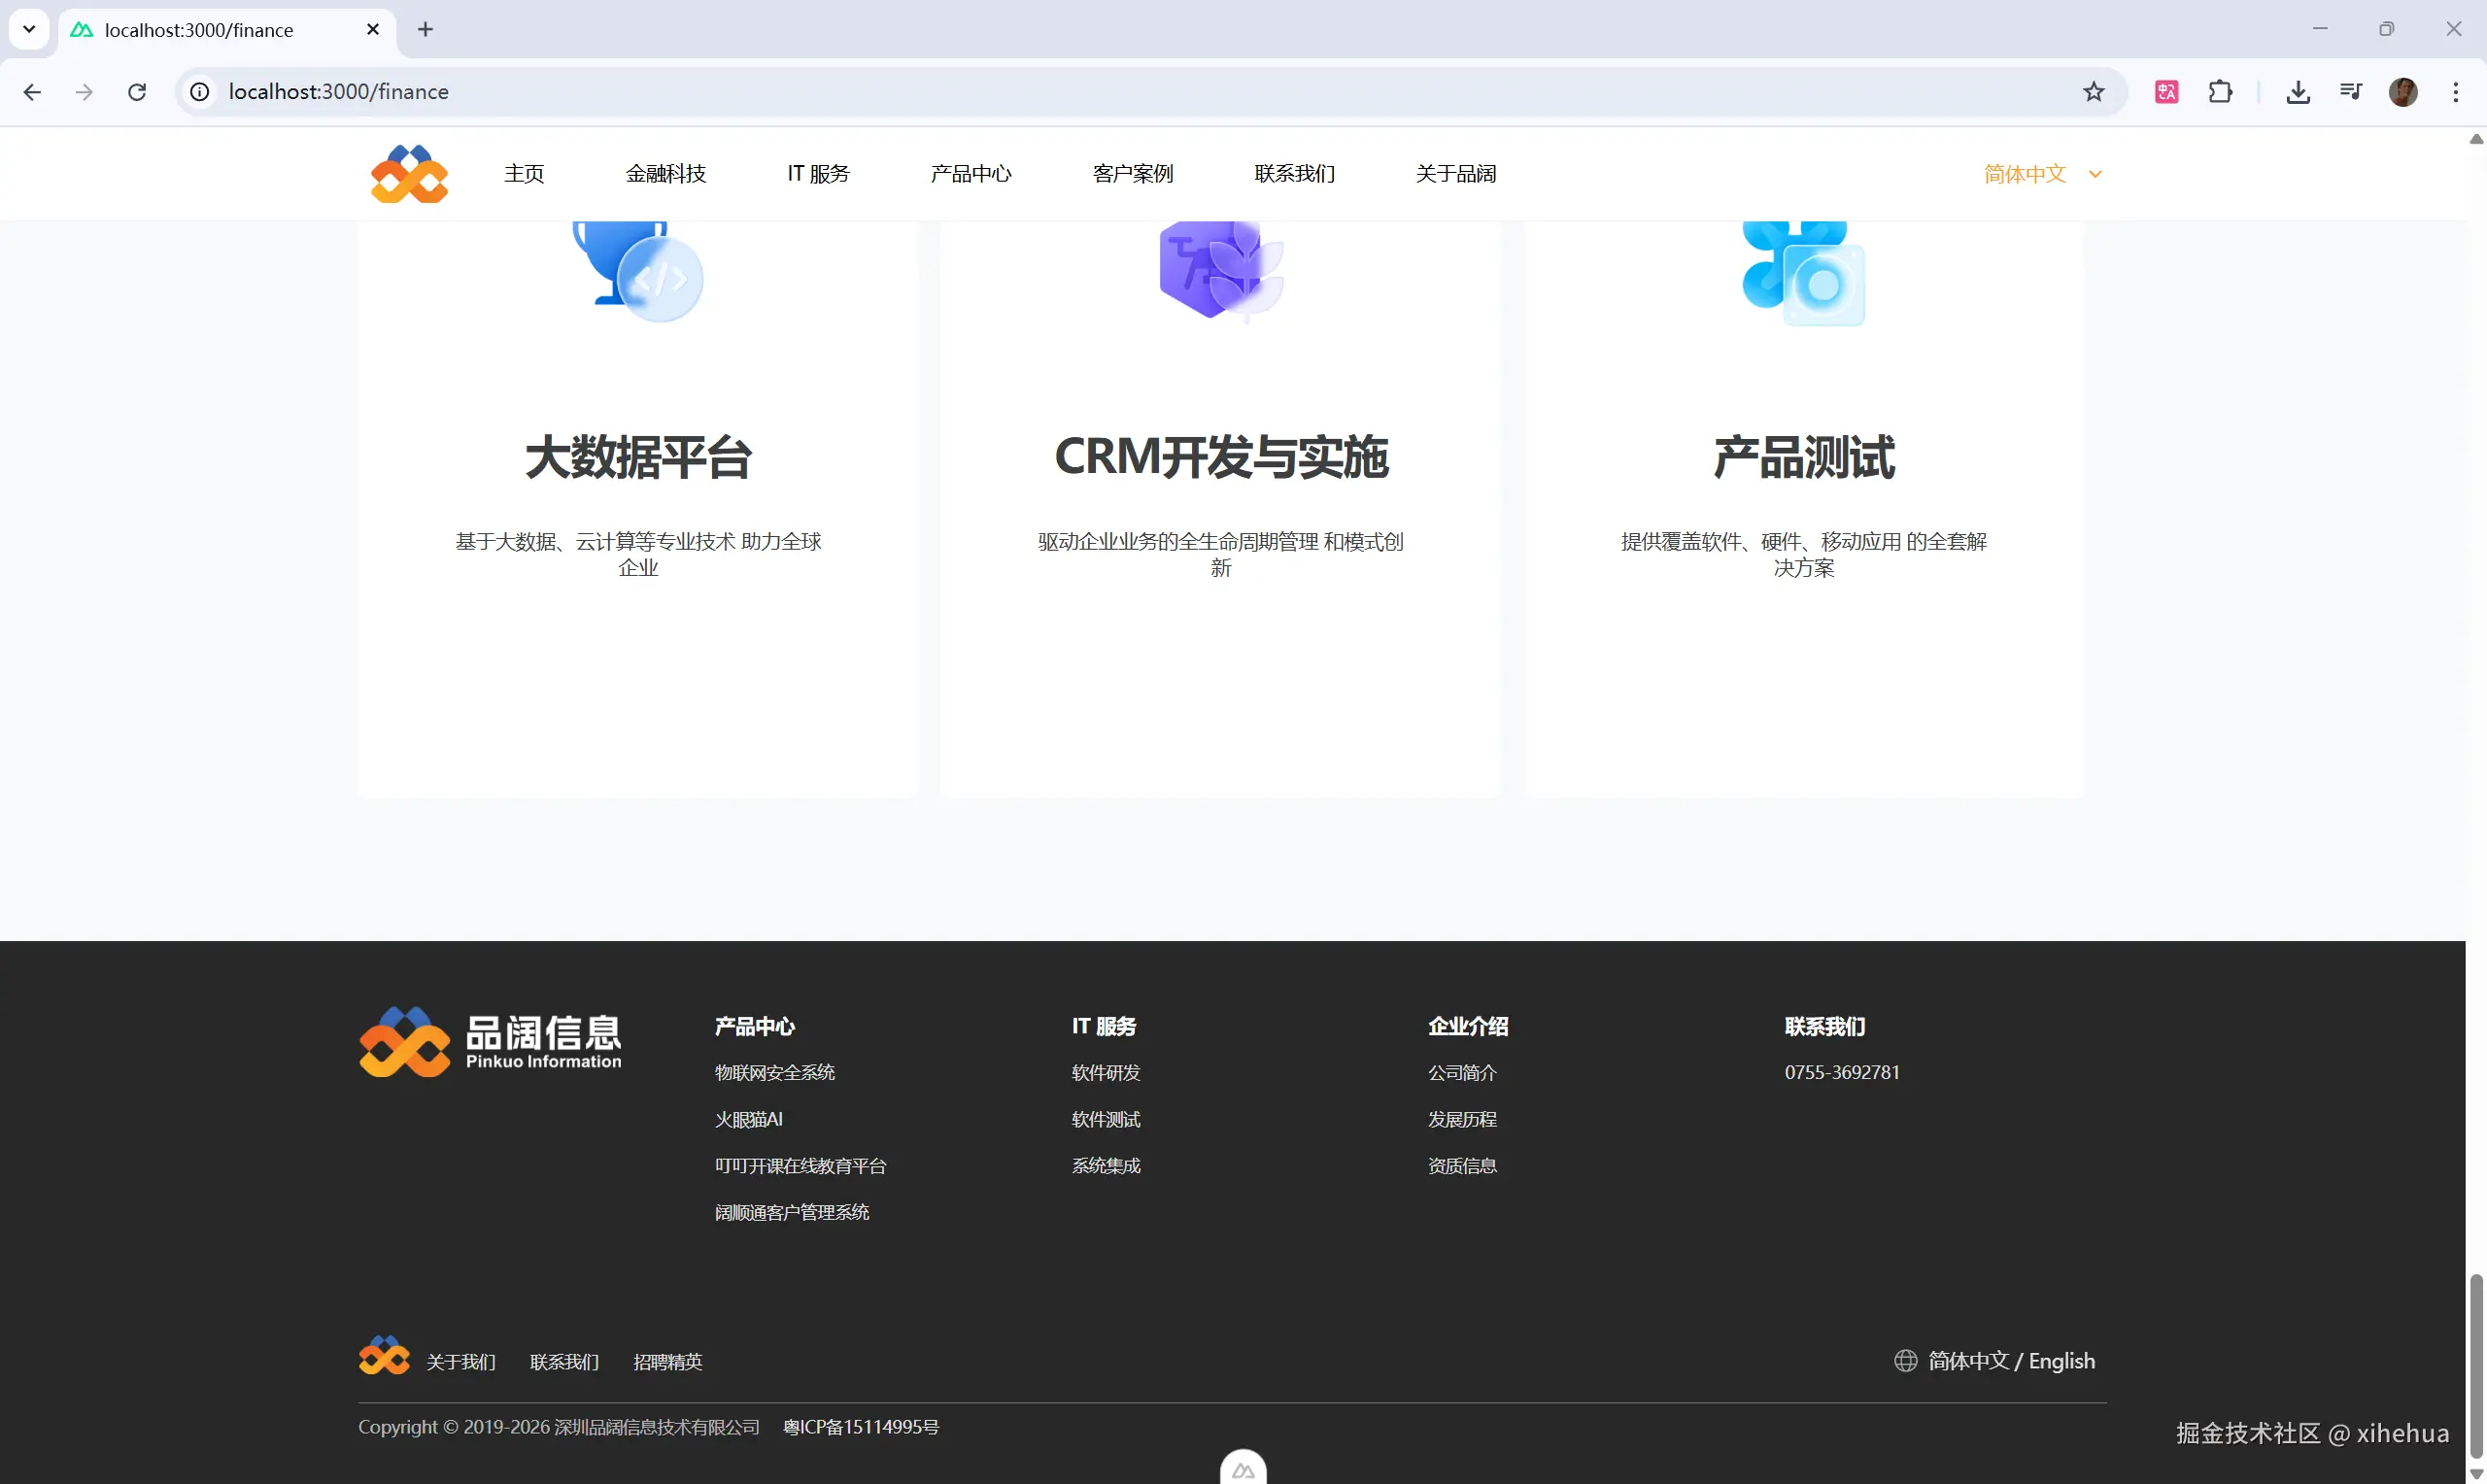Open the 金融科技 navigation menu item

666,174
